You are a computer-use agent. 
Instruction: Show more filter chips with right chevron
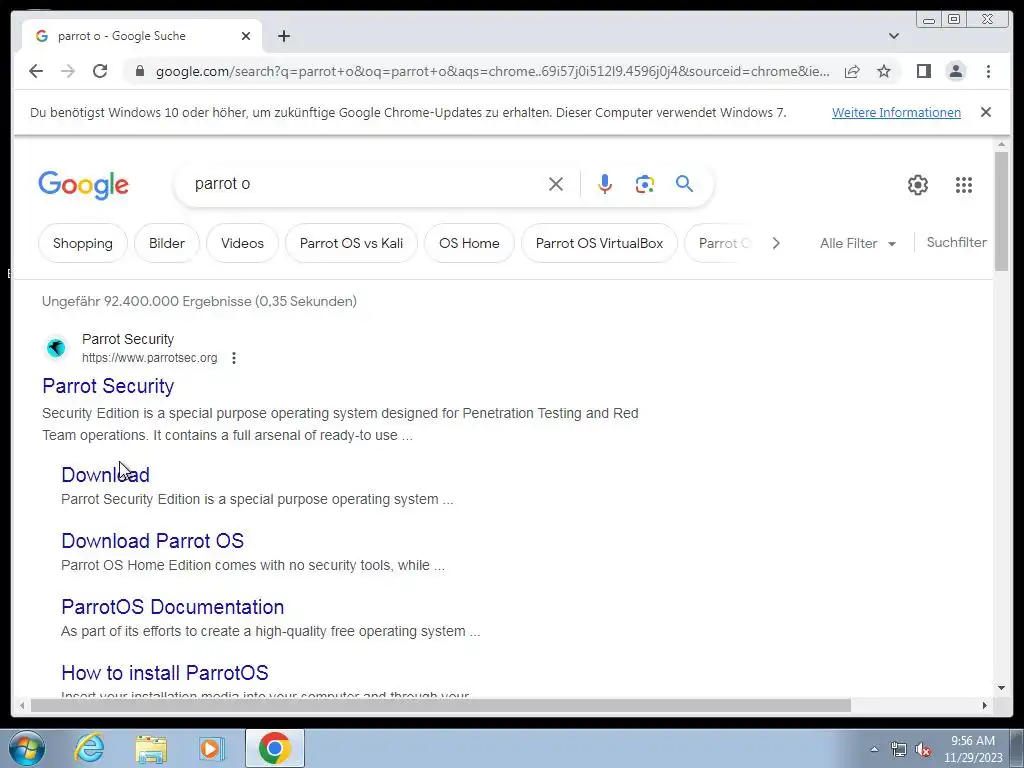[776, 243]
